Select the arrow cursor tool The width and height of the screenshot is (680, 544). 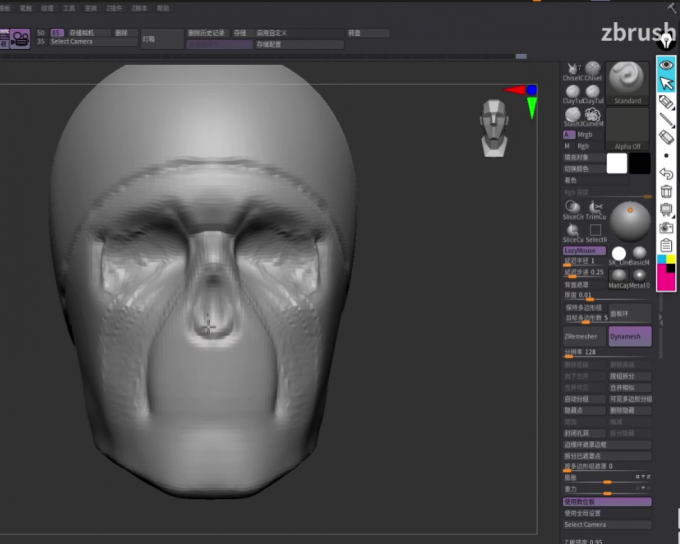click(x=666, y=83)
